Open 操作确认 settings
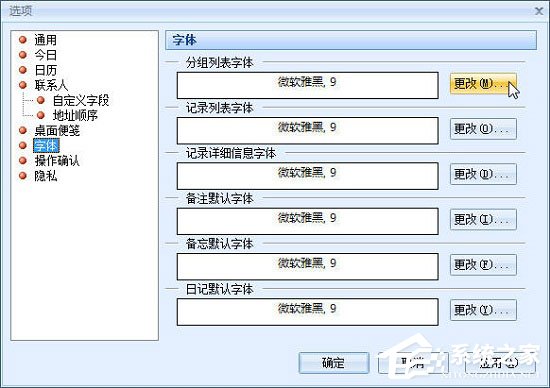550x388 pixels. [57, 161]
